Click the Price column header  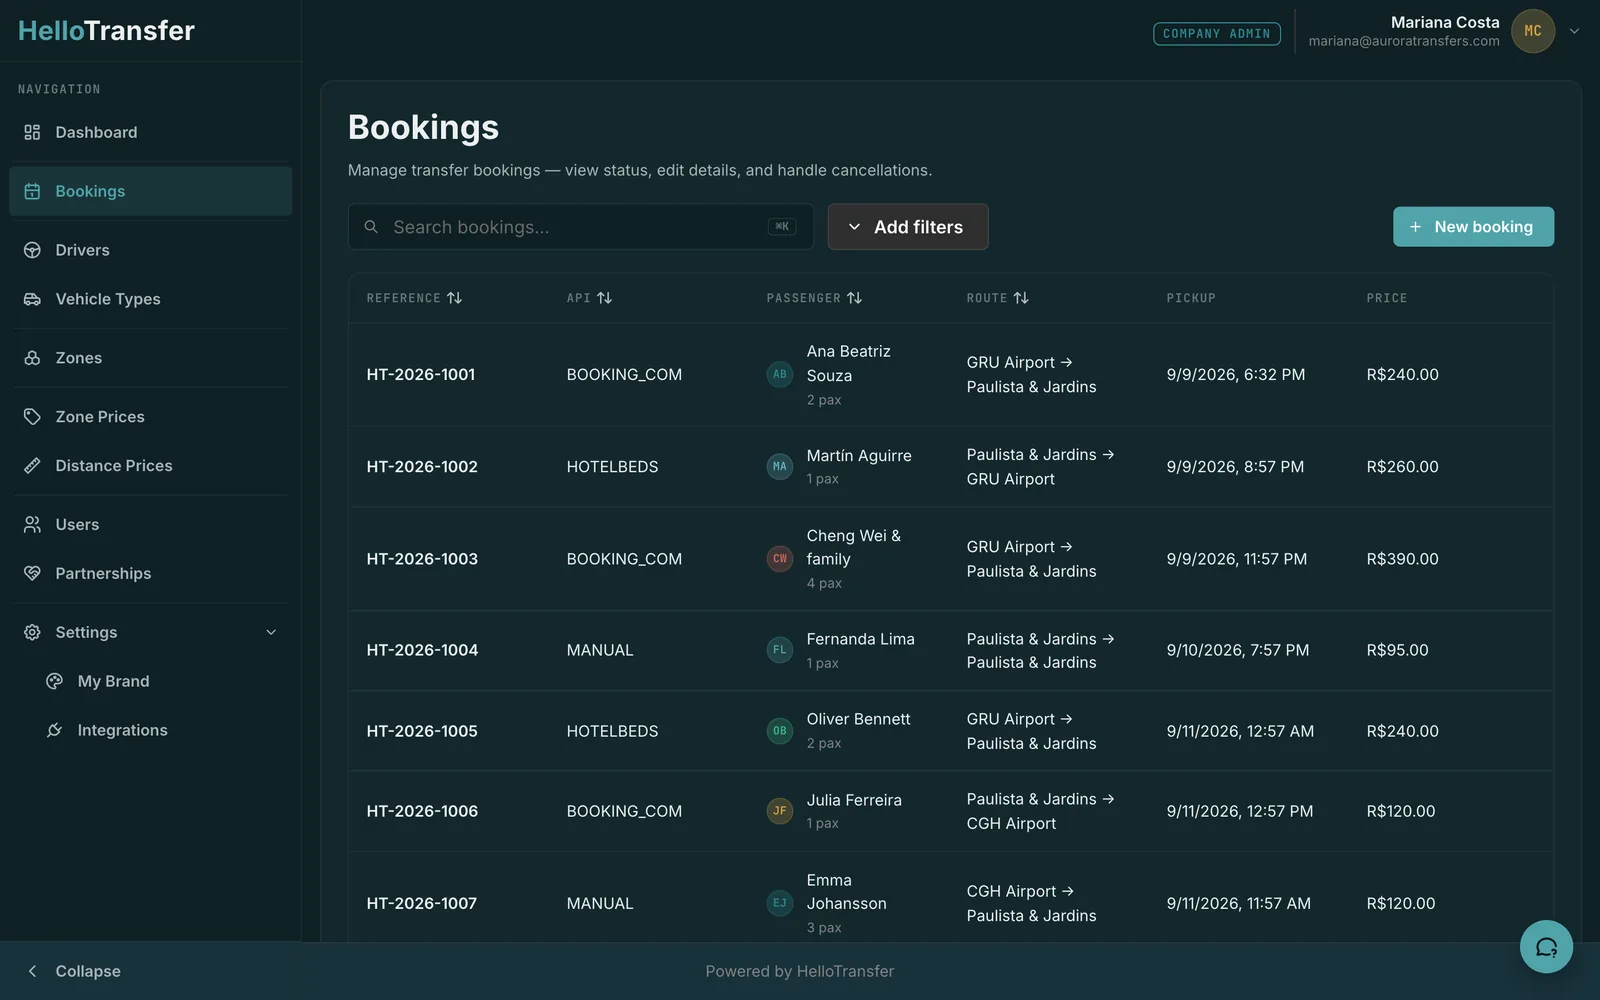click(1386, 298)
